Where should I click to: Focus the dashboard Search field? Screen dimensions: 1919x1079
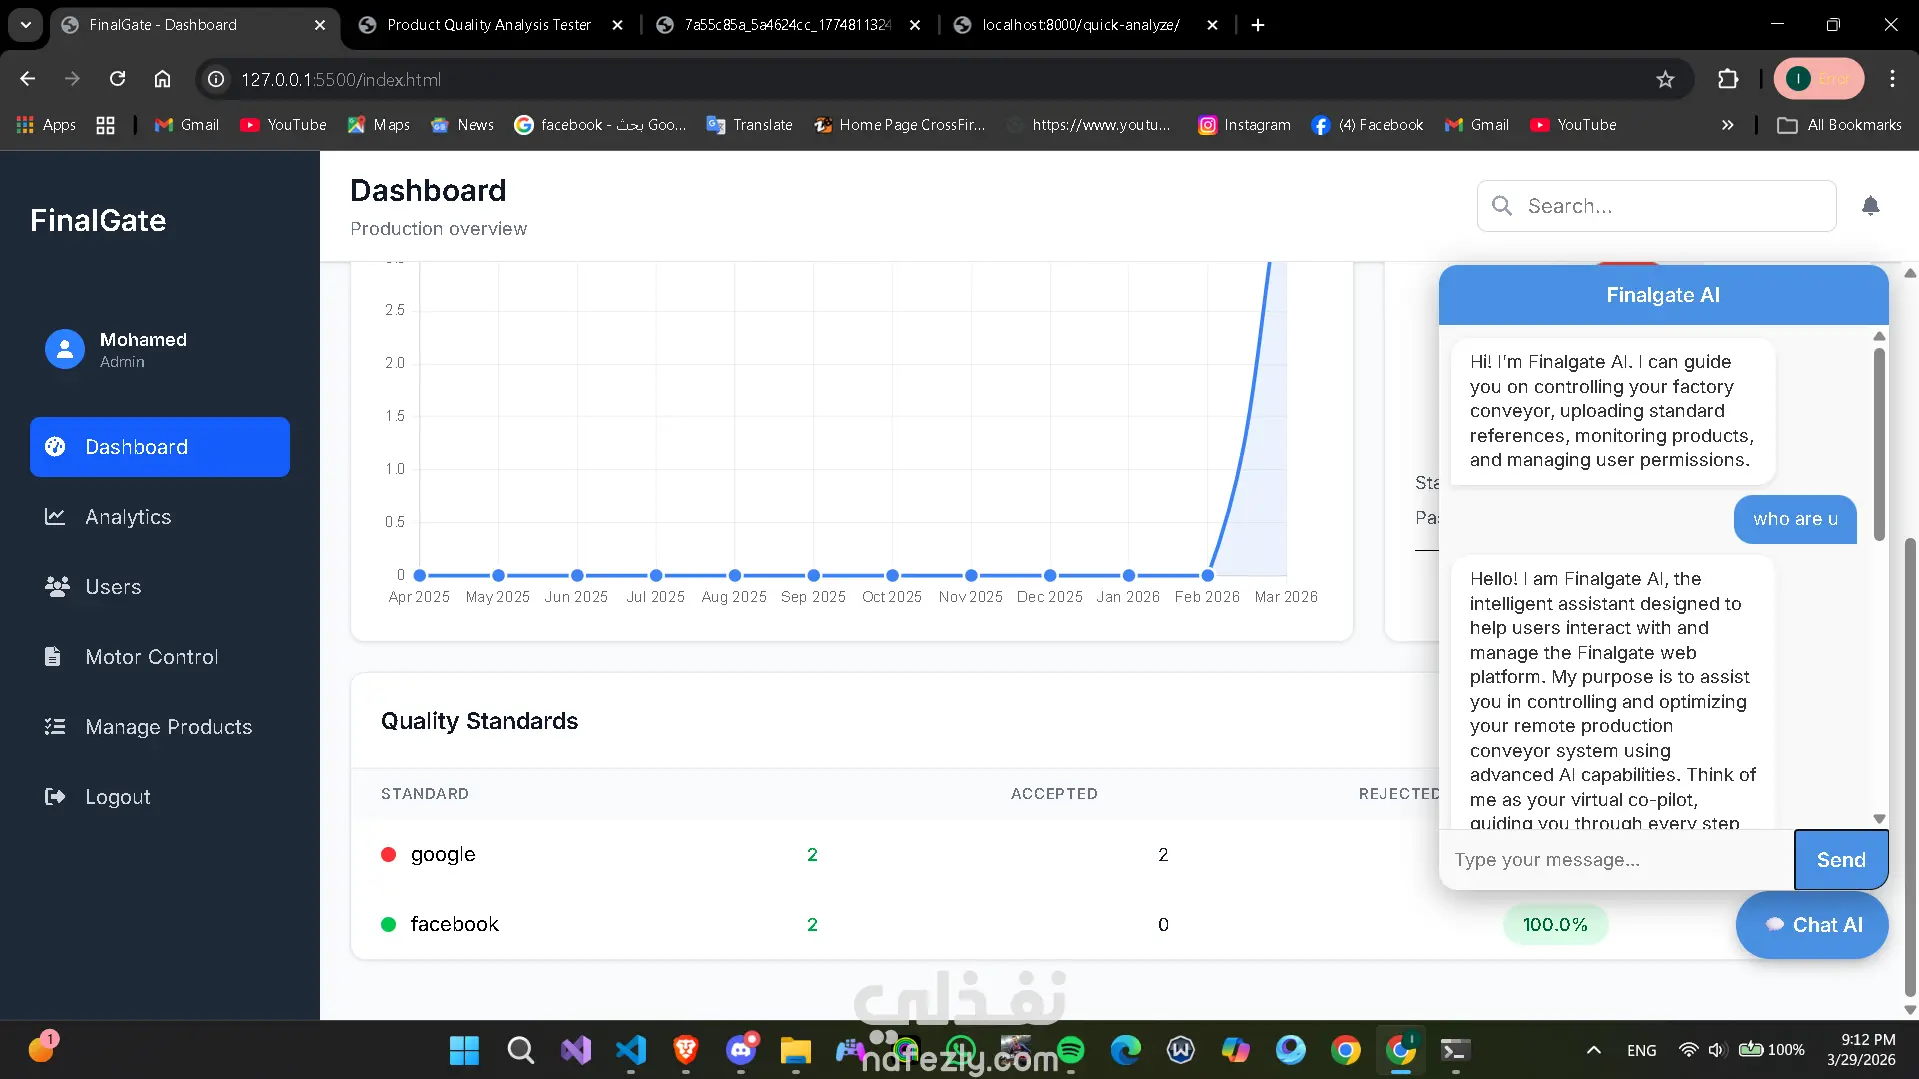pos(1657,206)
